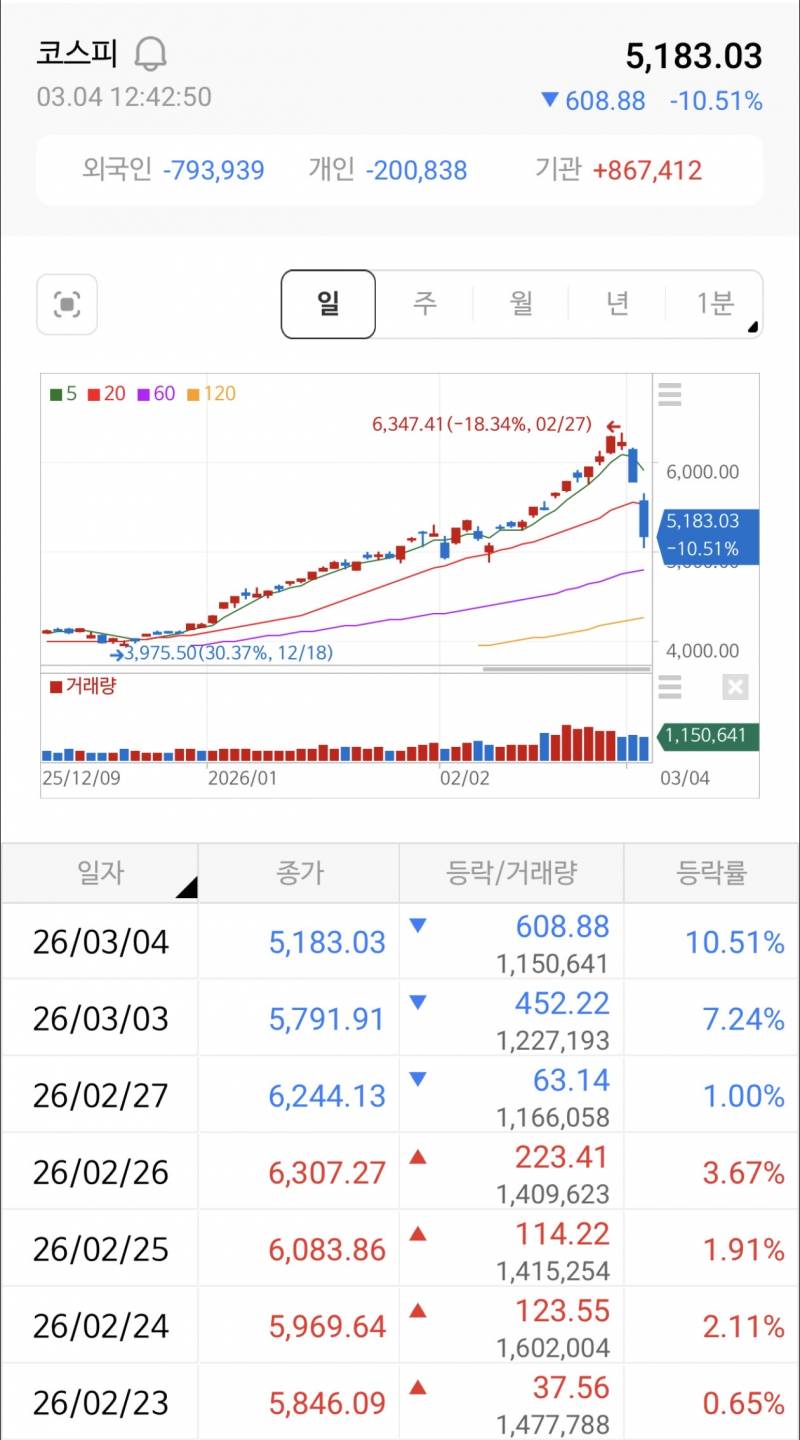Click the 3,975.50 low point annotation
800x1440 pixels.
point(229,653)
